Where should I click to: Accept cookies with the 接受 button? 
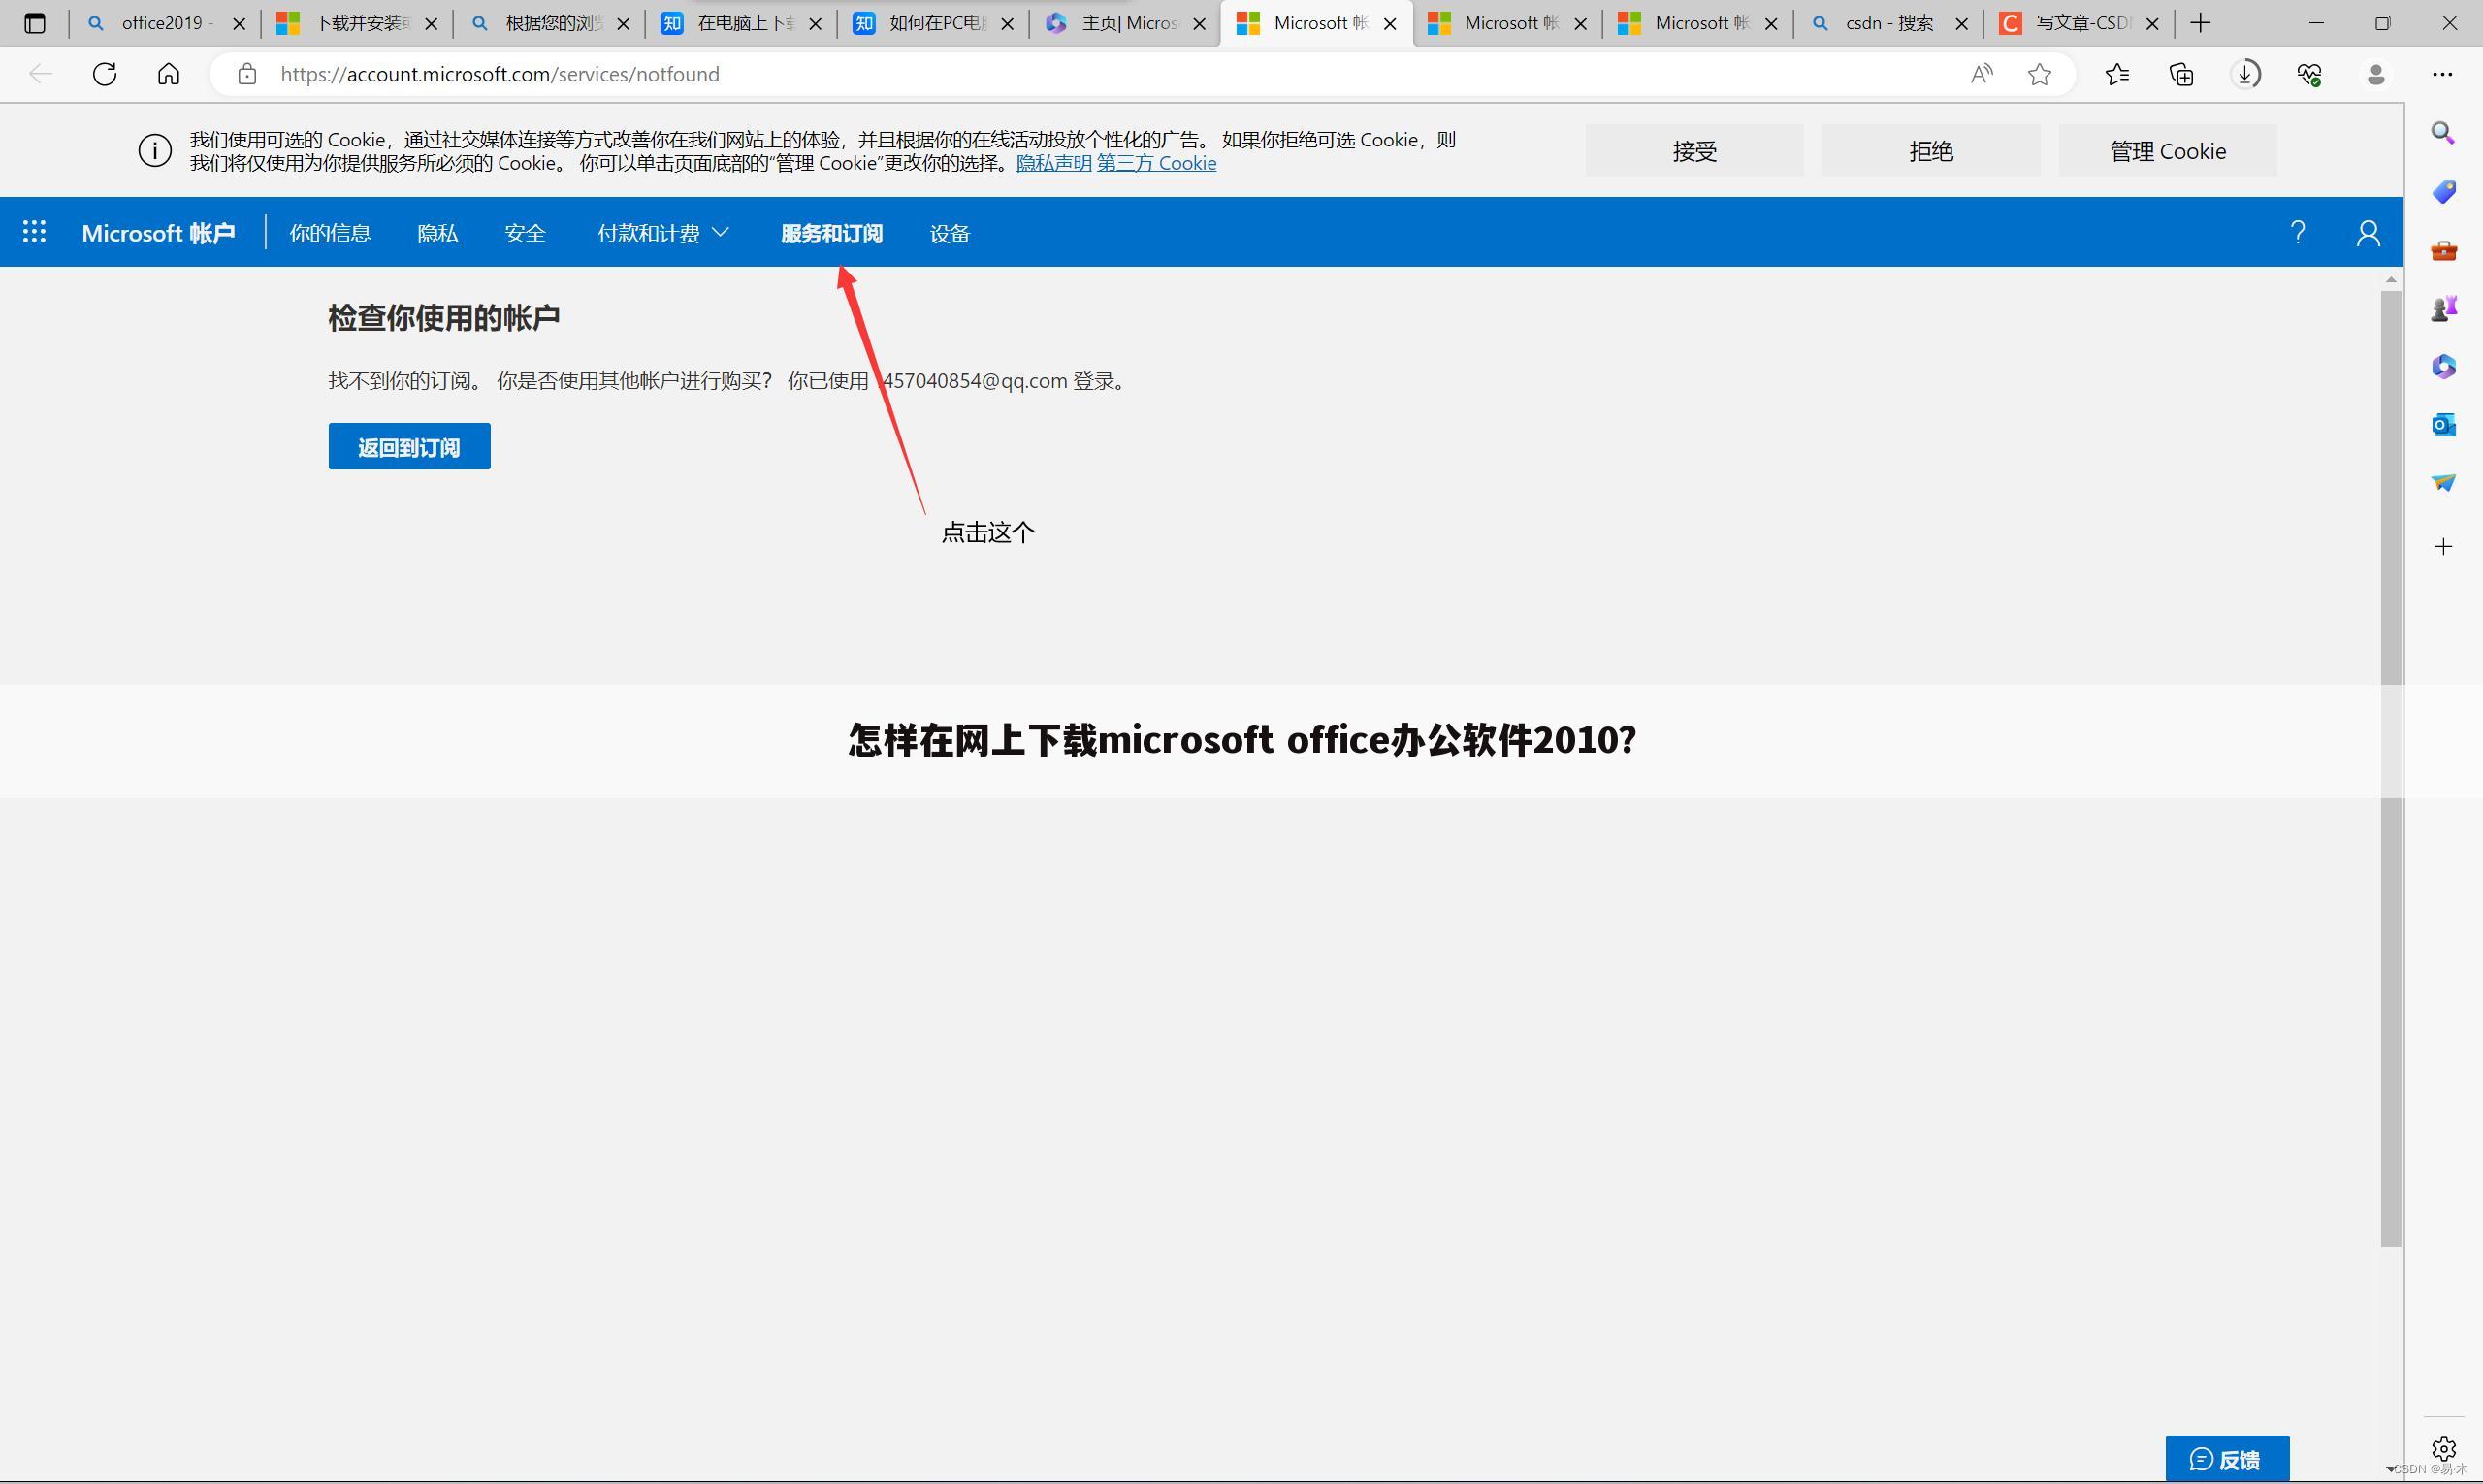pyautogui.click(x=1694, y=151)
